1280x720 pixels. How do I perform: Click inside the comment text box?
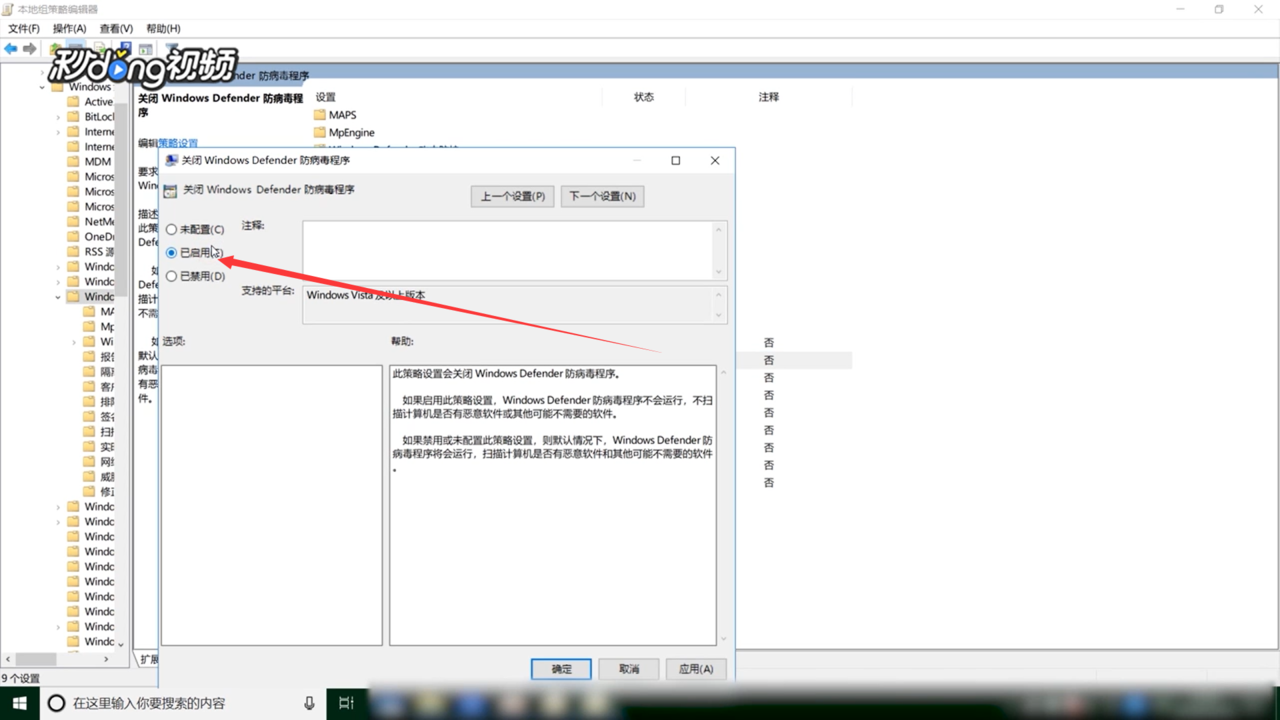click(x=508, y=250)
